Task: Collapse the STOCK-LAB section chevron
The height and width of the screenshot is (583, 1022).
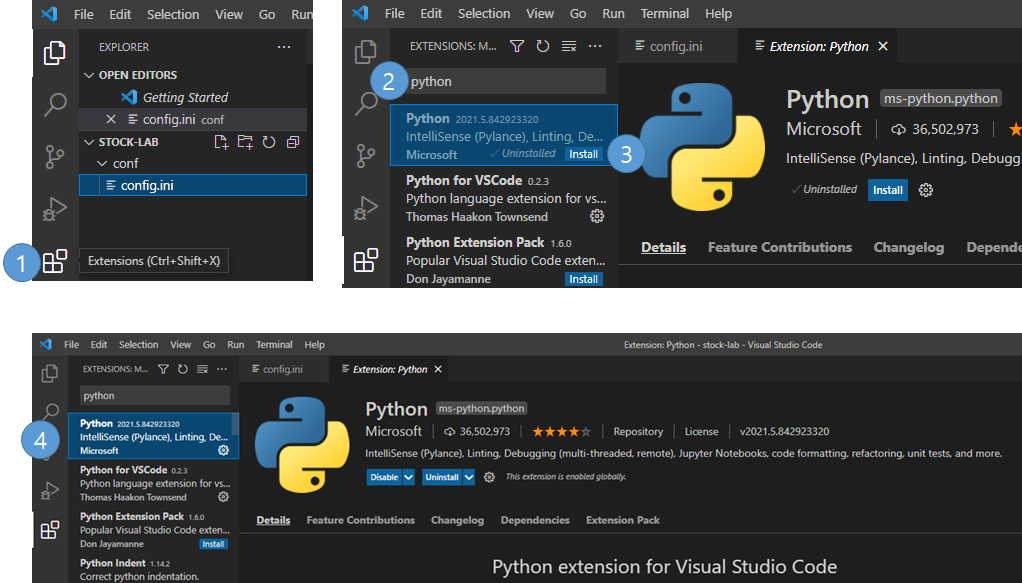Action: pyautogui.click(x=89, y=142)
